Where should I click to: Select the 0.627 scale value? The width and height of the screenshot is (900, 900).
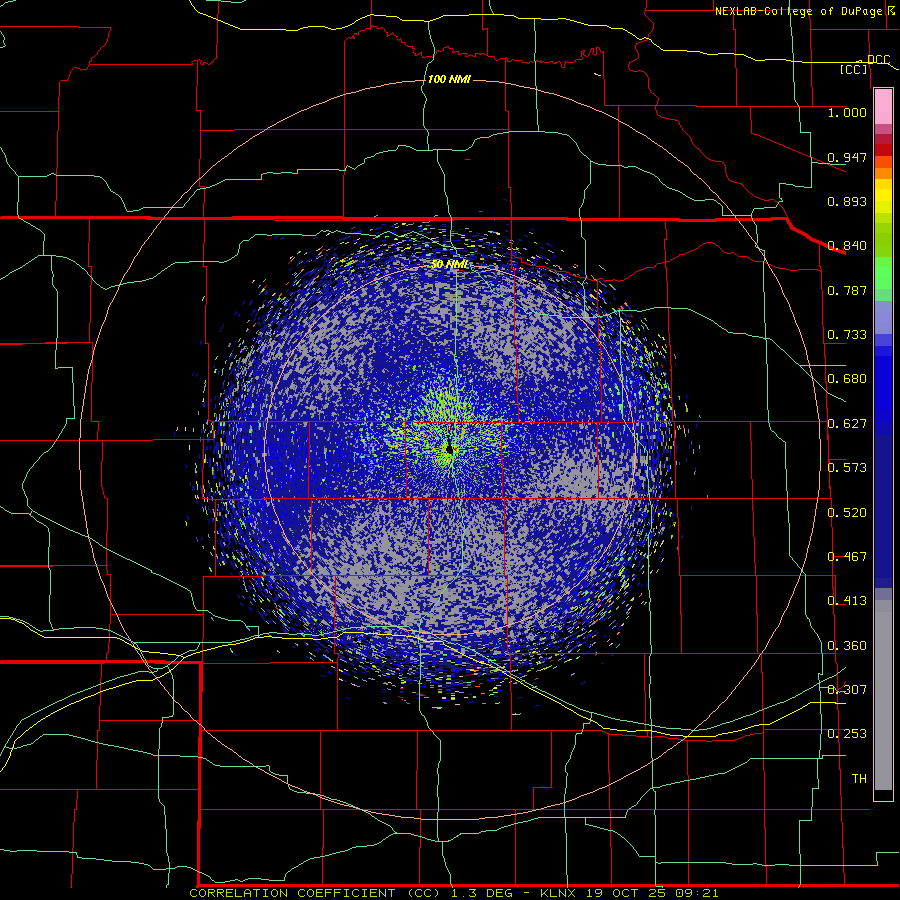click(847, 424)
